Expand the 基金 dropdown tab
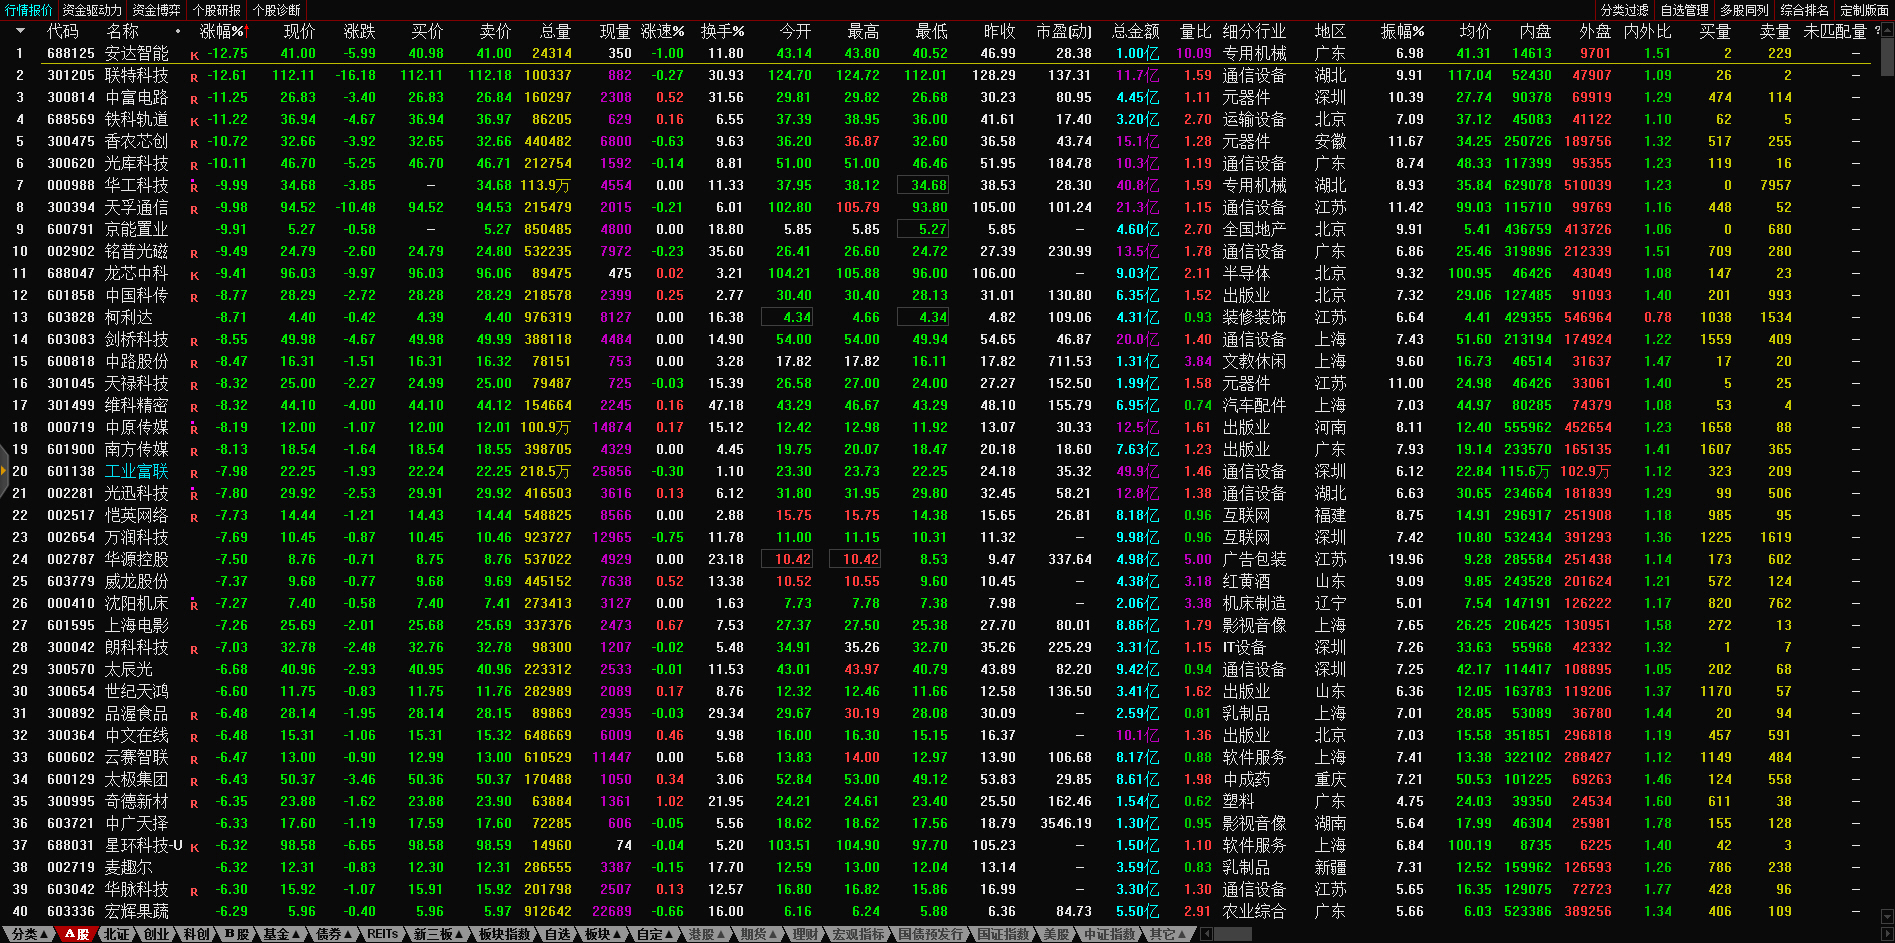The width and height of the screenshot is (1895, 943). (x=282, y=934)
